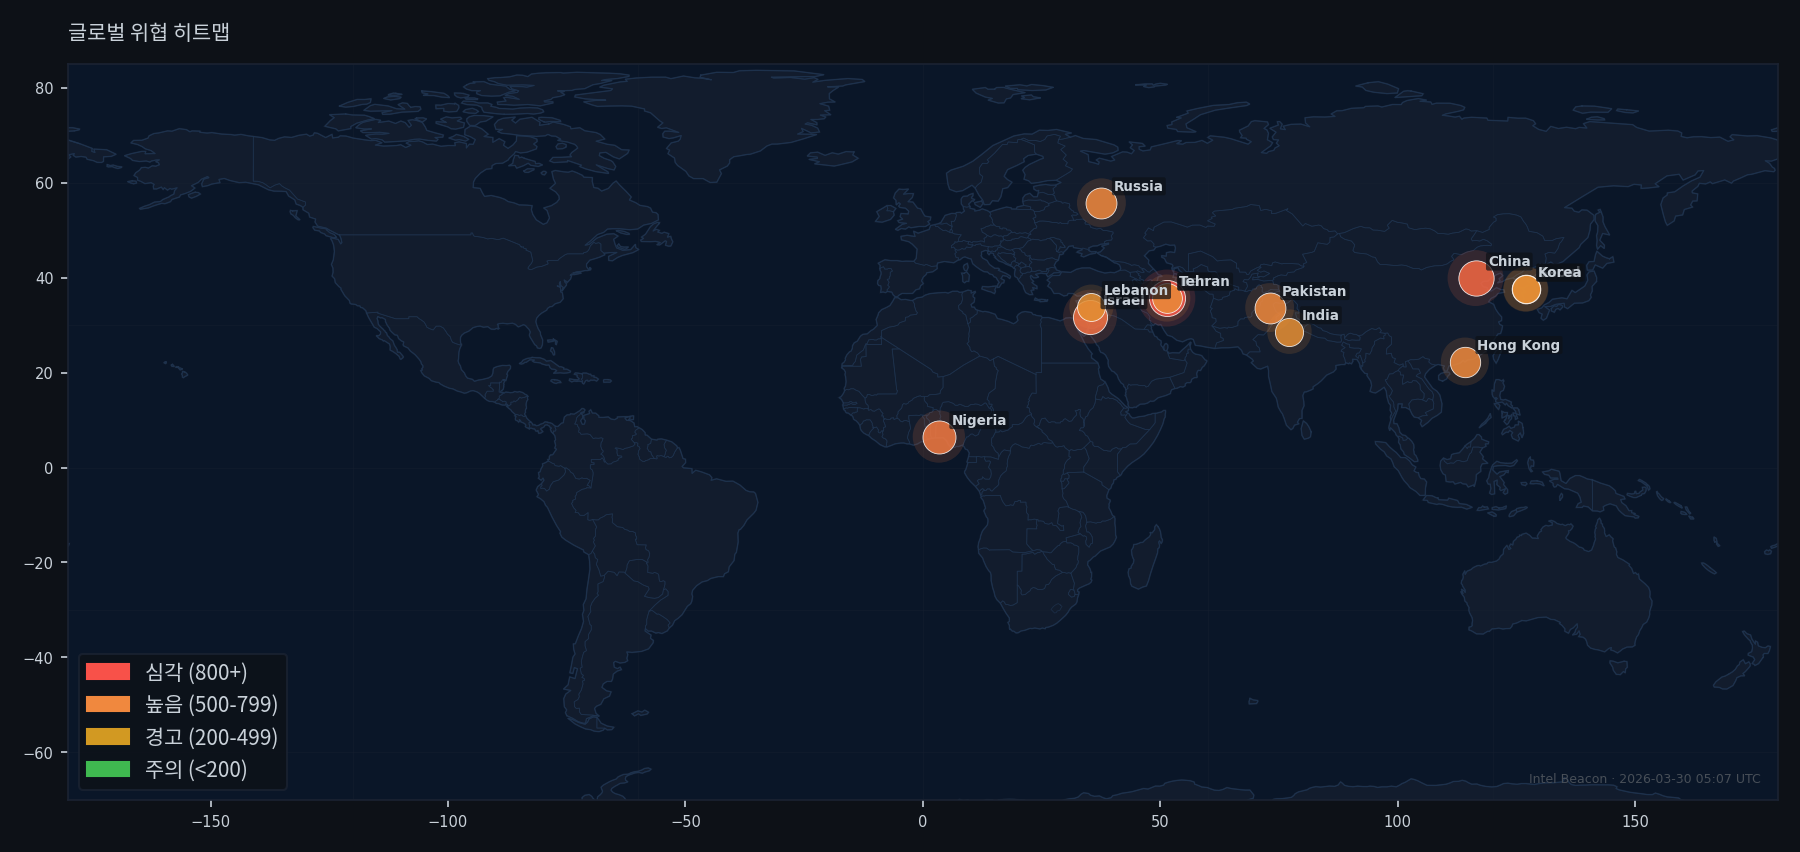The width and height of the screenshot is (1800, 852).
Task: Select the 'Tehran' map label text
Action: click(x=1204, y=281)
